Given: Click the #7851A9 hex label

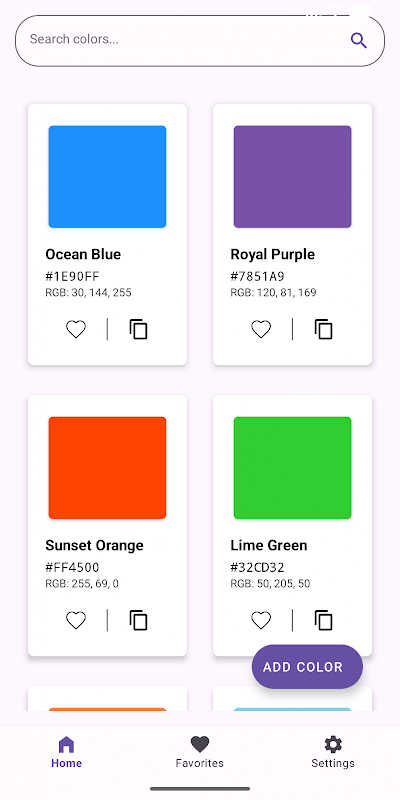Looking at the screenshot, I should (x=258, y=277).
